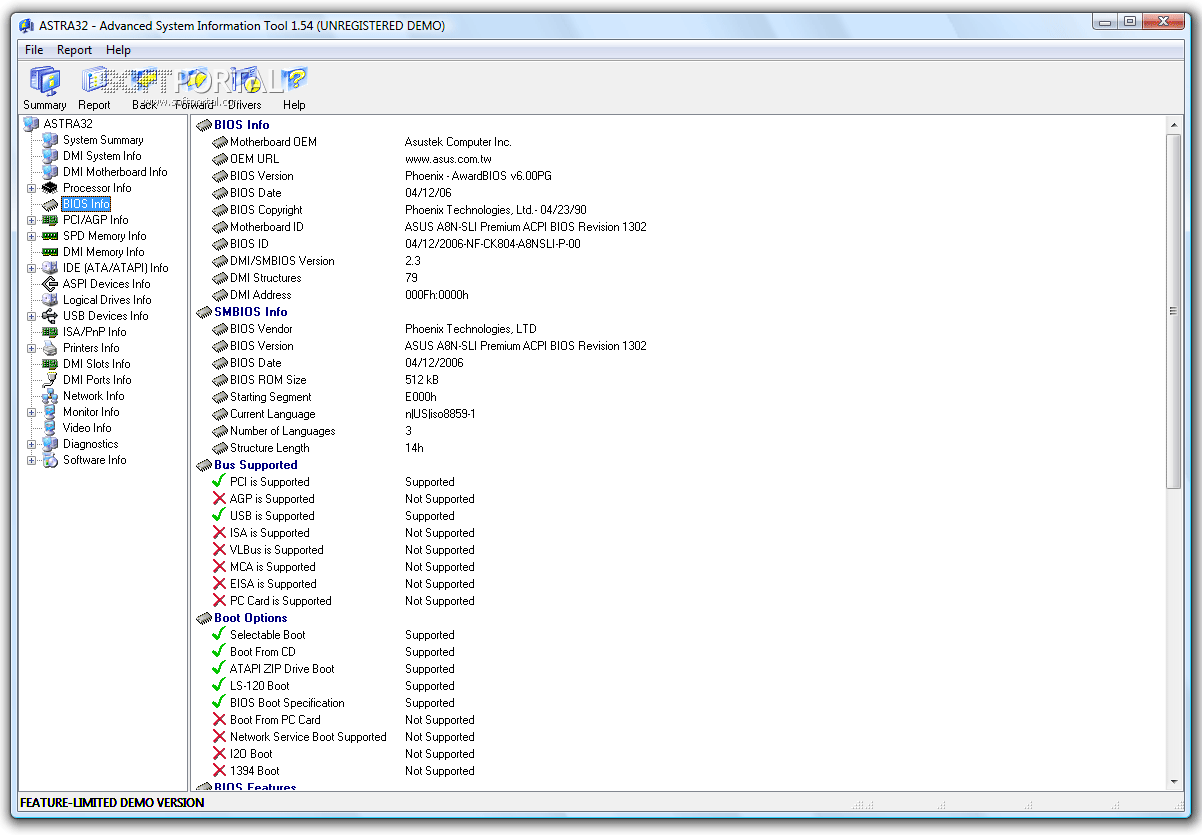1202x835 pixels.
Task: Select the Diagnostics icon in tree
Action: pyautogui.click(x=50, y=444)
